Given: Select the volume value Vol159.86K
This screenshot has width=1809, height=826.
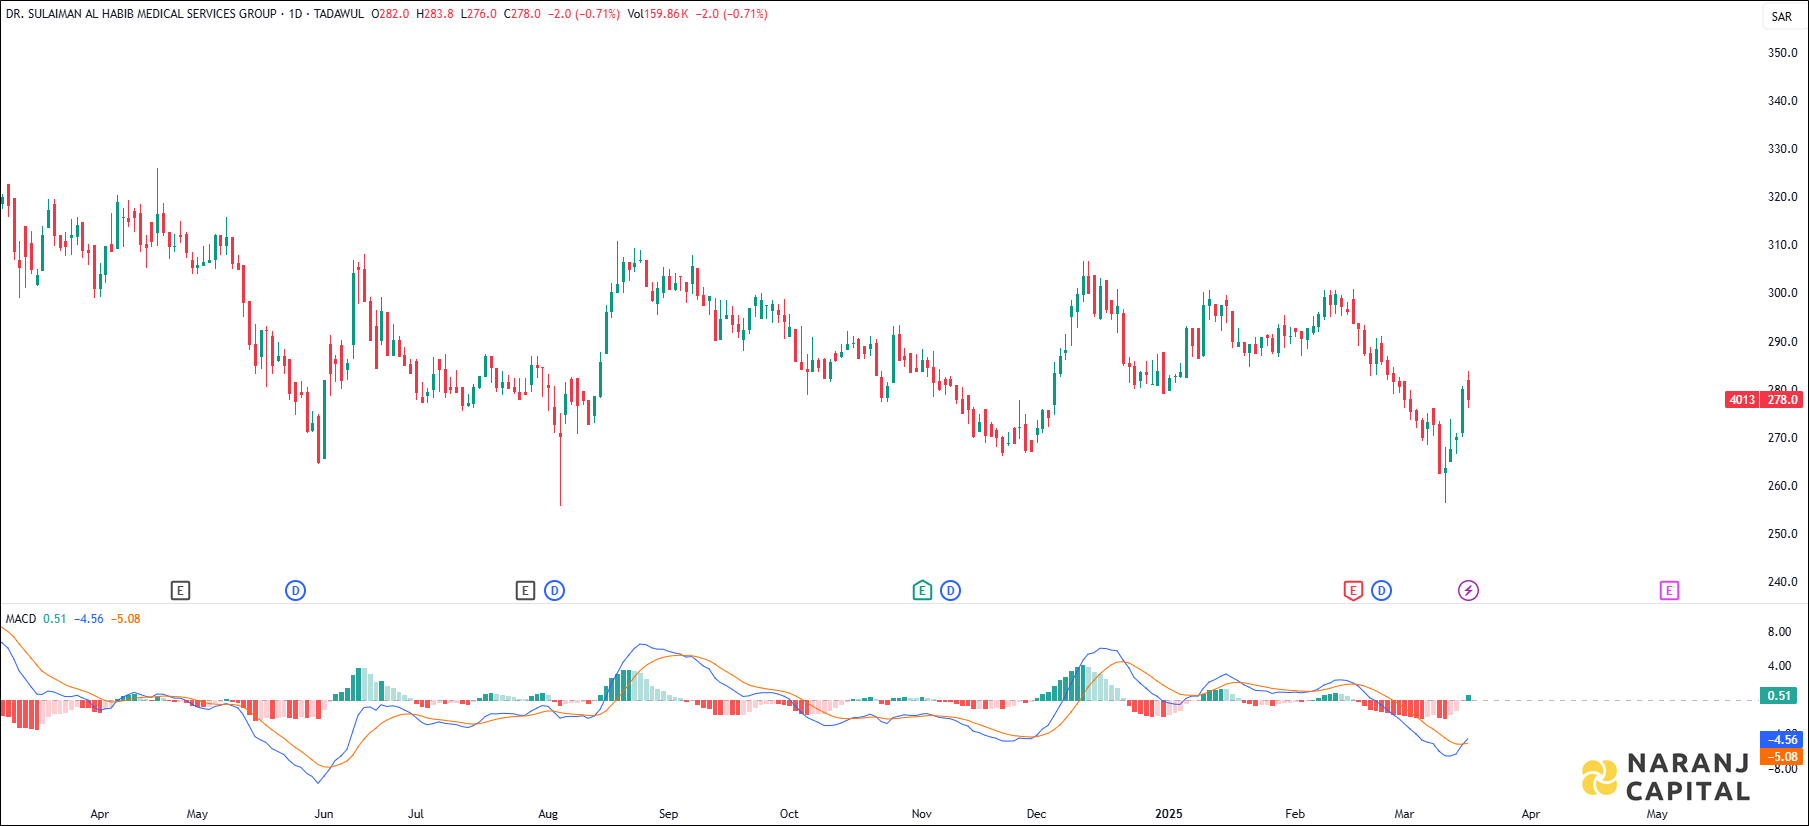Looking at the screenshot, I should [658, 14].
